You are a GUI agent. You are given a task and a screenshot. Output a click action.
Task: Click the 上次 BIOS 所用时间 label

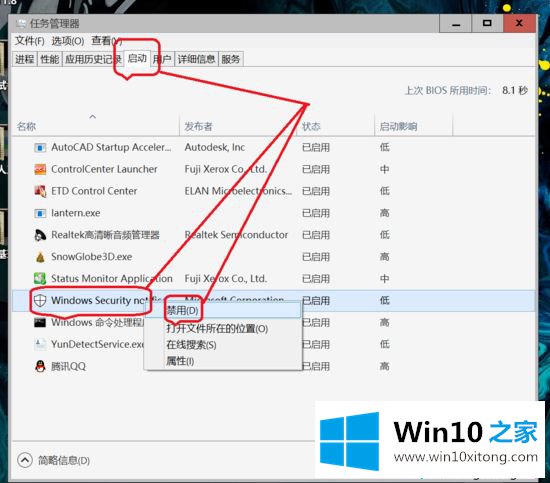click(448, 90)
